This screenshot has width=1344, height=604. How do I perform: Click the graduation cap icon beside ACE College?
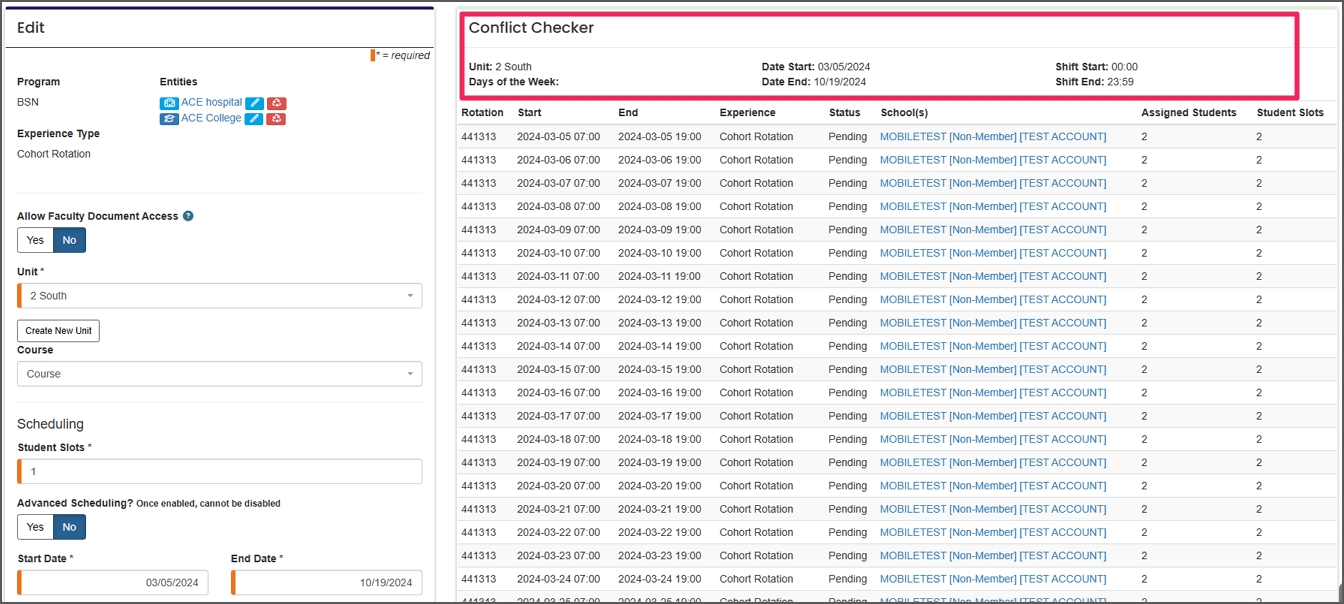pos(169,117)
